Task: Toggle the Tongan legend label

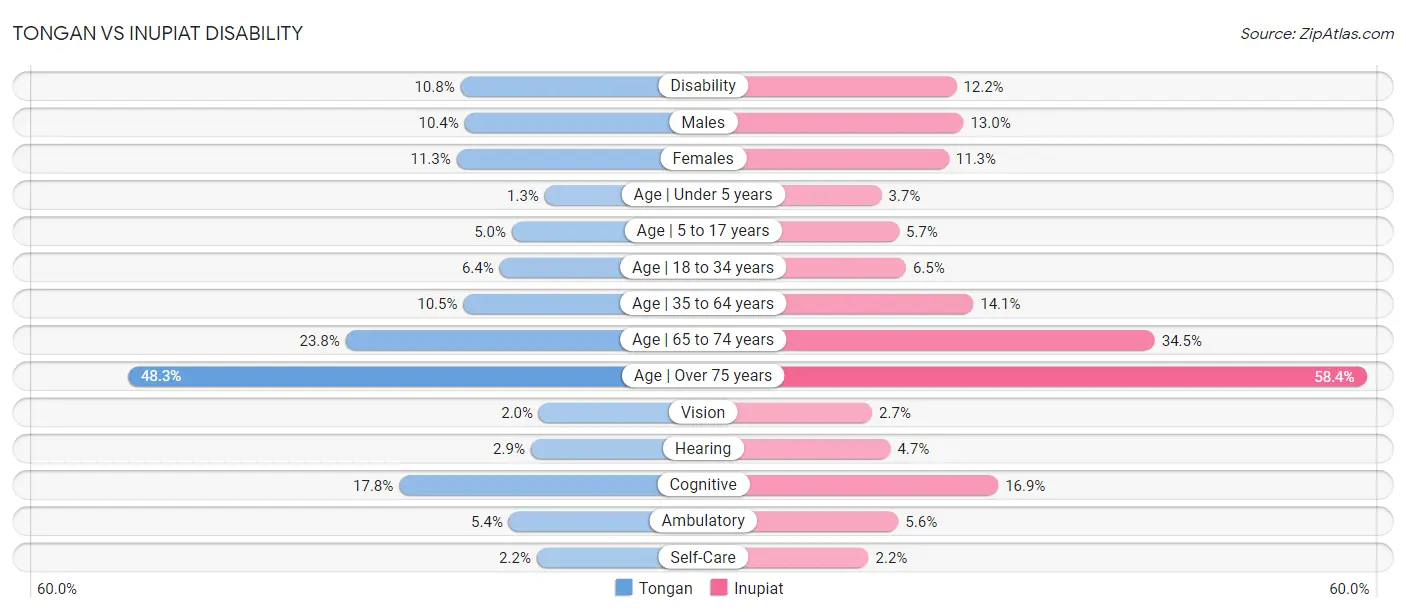Action: coord(665,588)
